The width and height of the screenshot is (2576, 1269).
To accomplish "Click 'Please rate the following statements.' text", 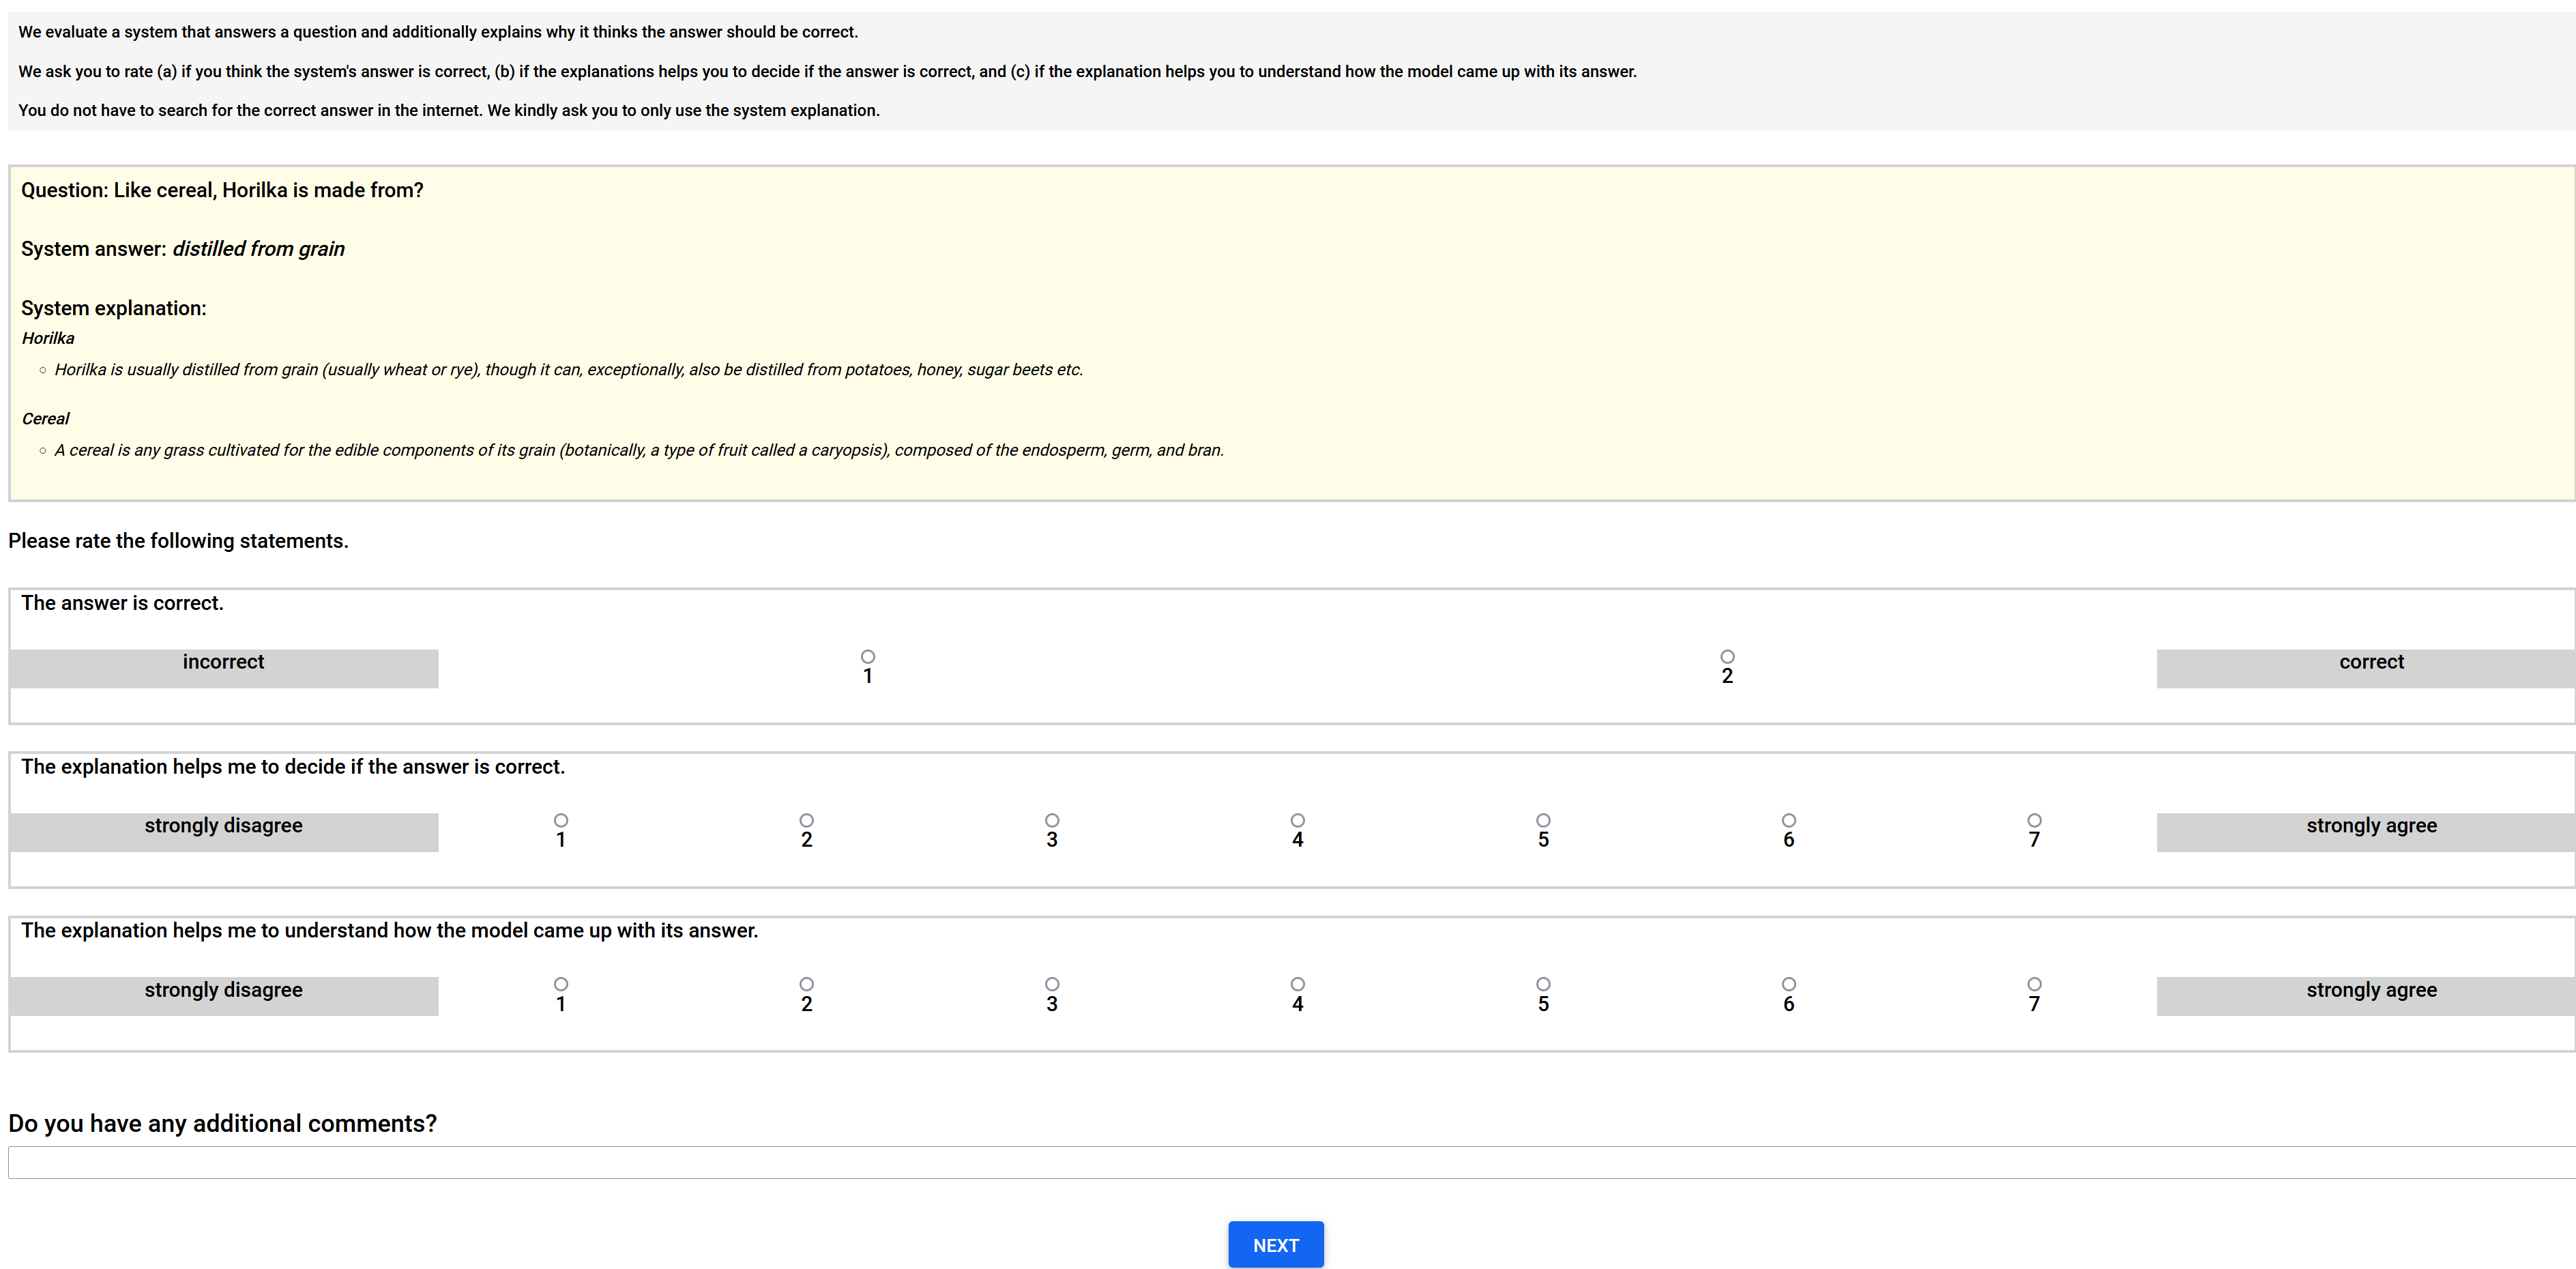I will pos(178,541).
